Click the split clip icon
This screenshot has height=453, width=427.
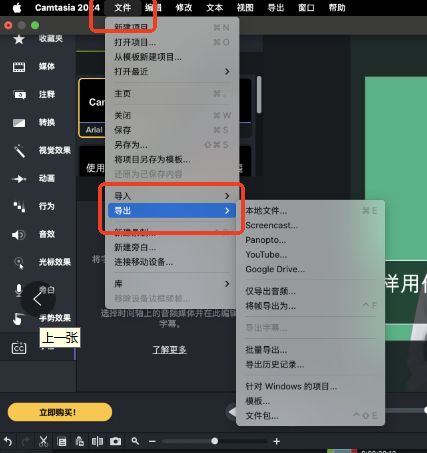click(97, 441)
